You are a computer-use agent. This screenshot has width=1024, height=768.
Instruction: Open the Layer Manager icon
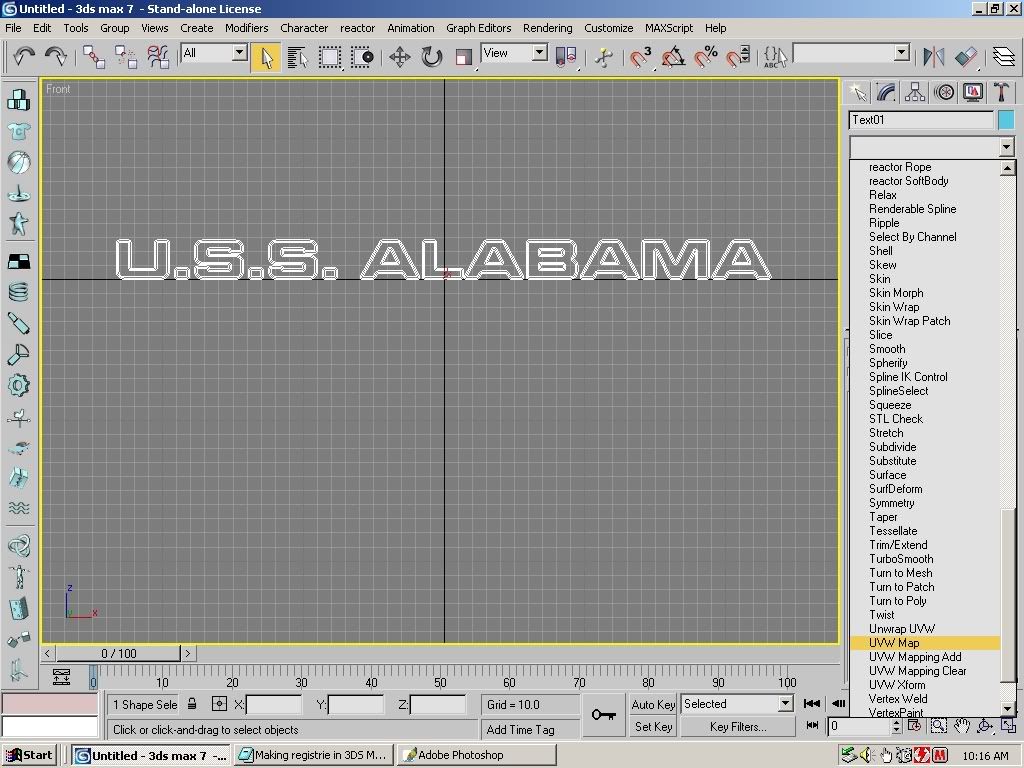click(x=1003, y=57)
